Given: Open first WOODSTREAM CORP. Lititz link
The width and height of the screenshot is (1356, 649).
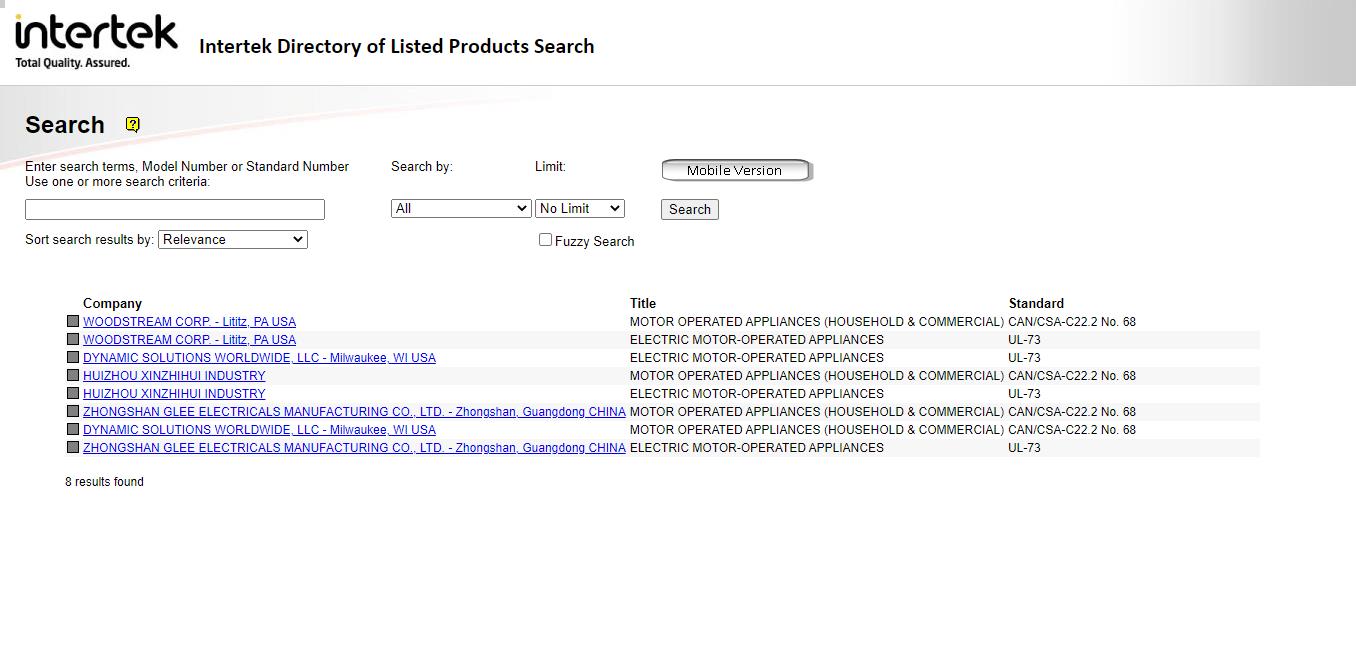Looking at the screenshot, I should pyautogui.click(x=189, y=322).
